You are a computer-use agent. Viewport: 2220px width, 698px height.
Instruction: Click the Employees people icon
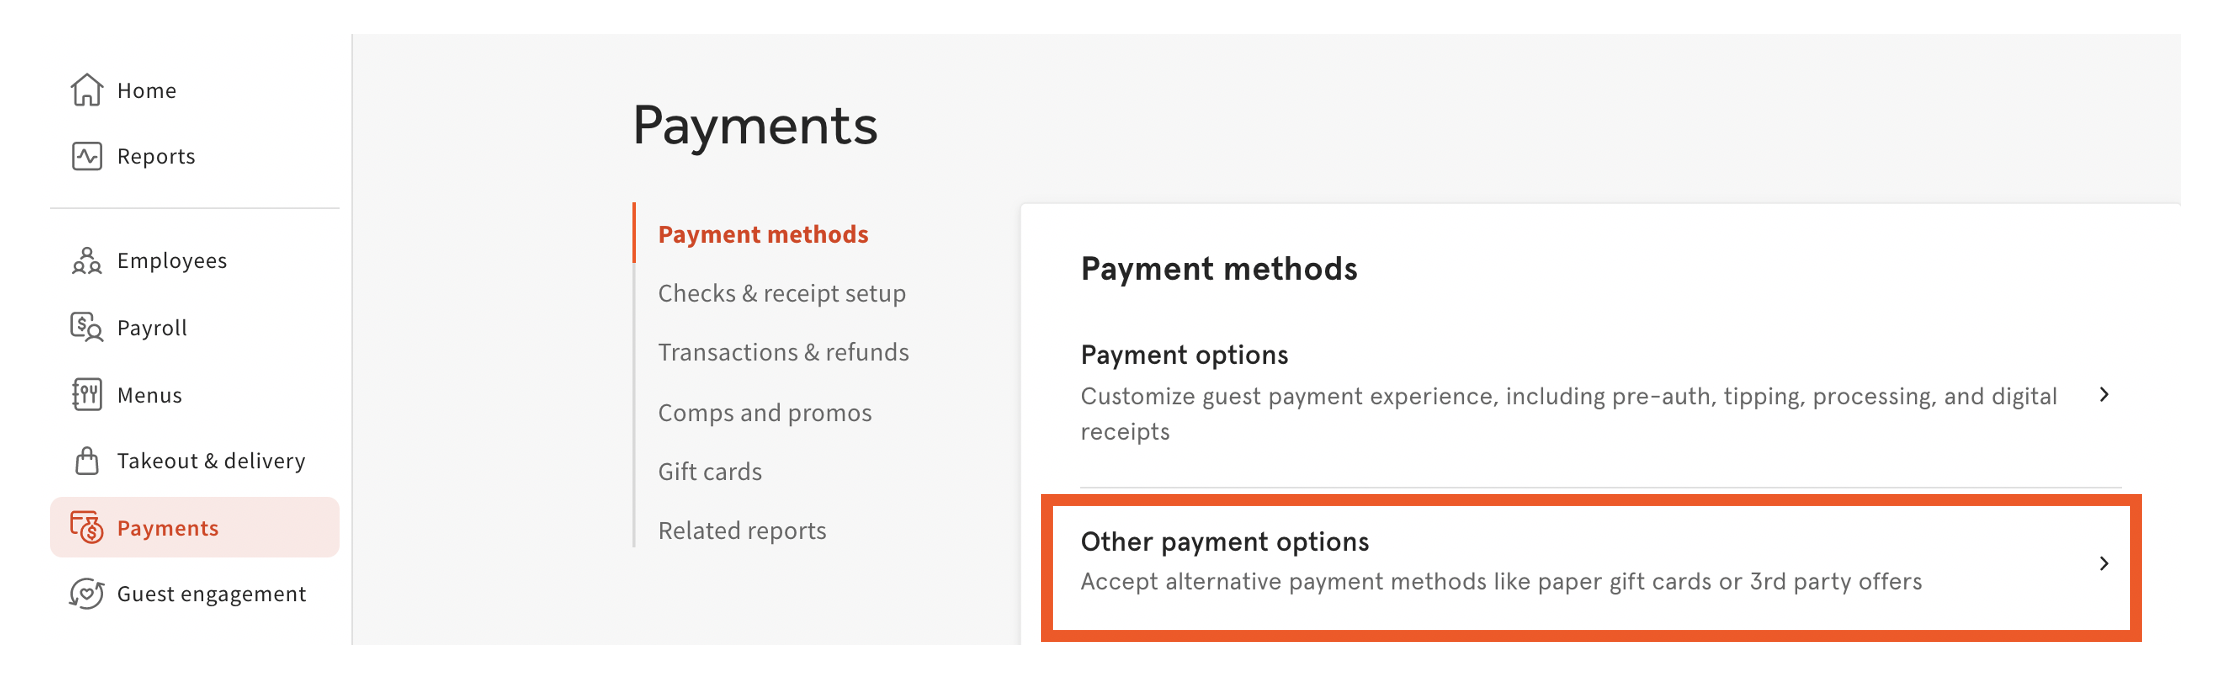click(x=87, y=261)
